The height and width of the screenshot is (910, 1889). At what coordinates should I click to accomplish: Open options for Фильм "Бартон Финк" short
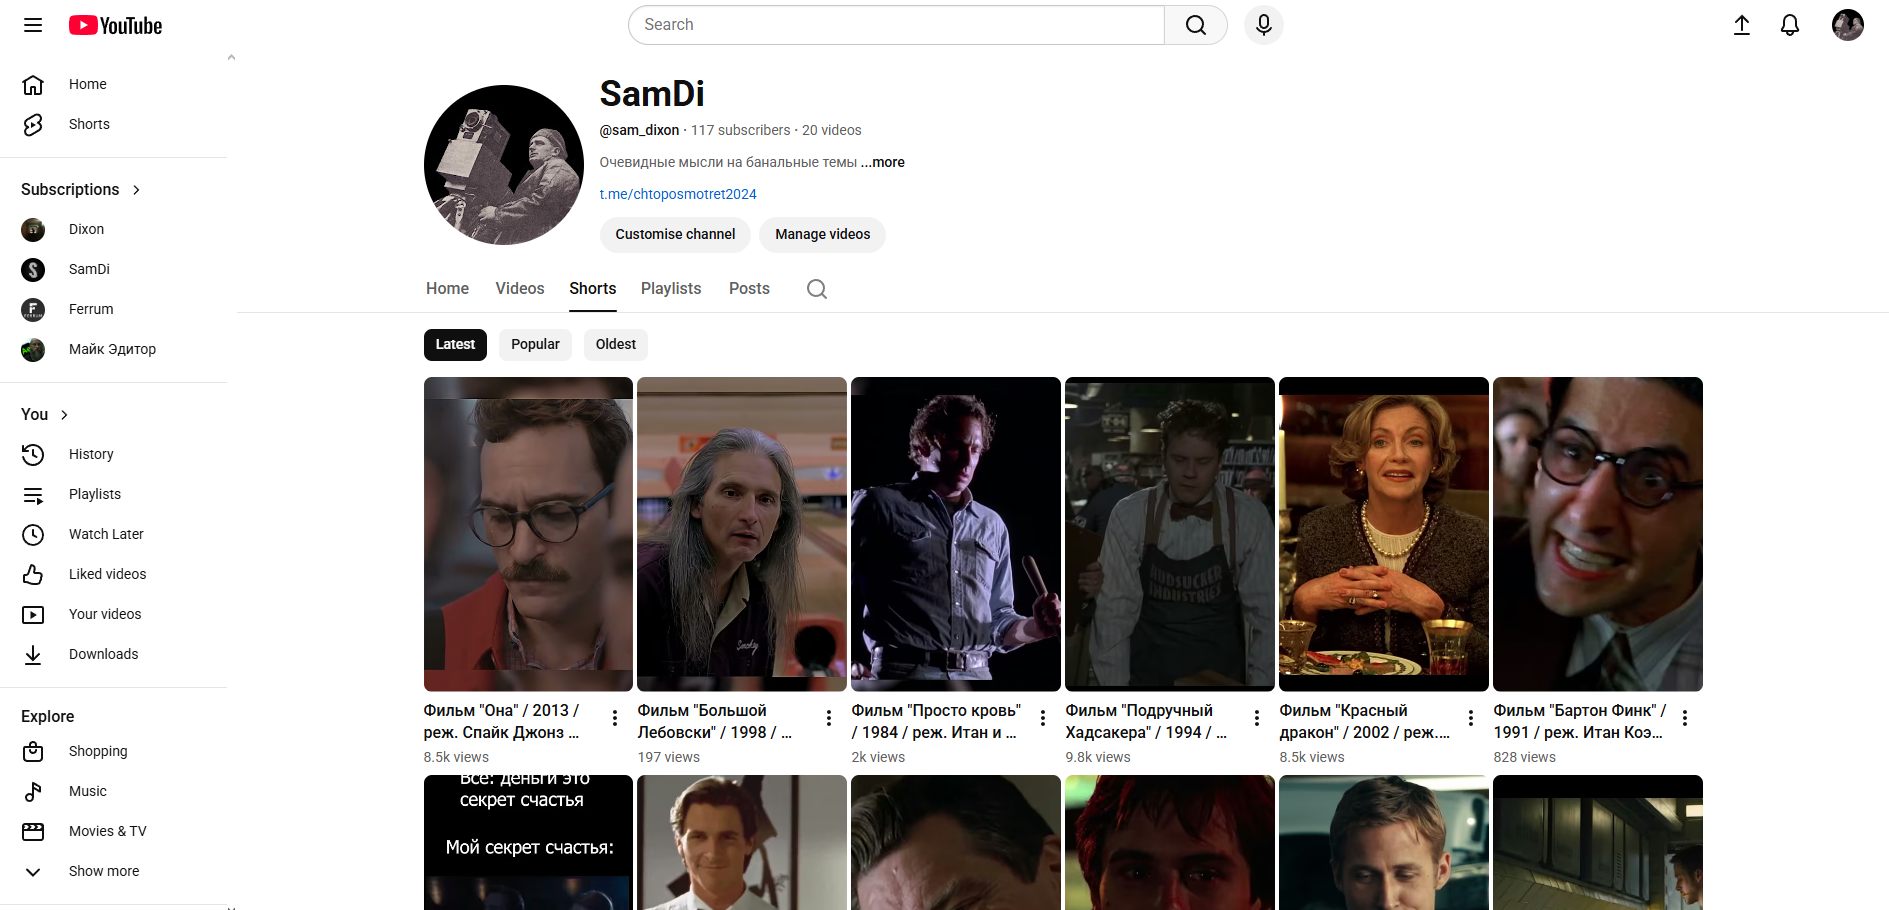[x=1685, y=718]
